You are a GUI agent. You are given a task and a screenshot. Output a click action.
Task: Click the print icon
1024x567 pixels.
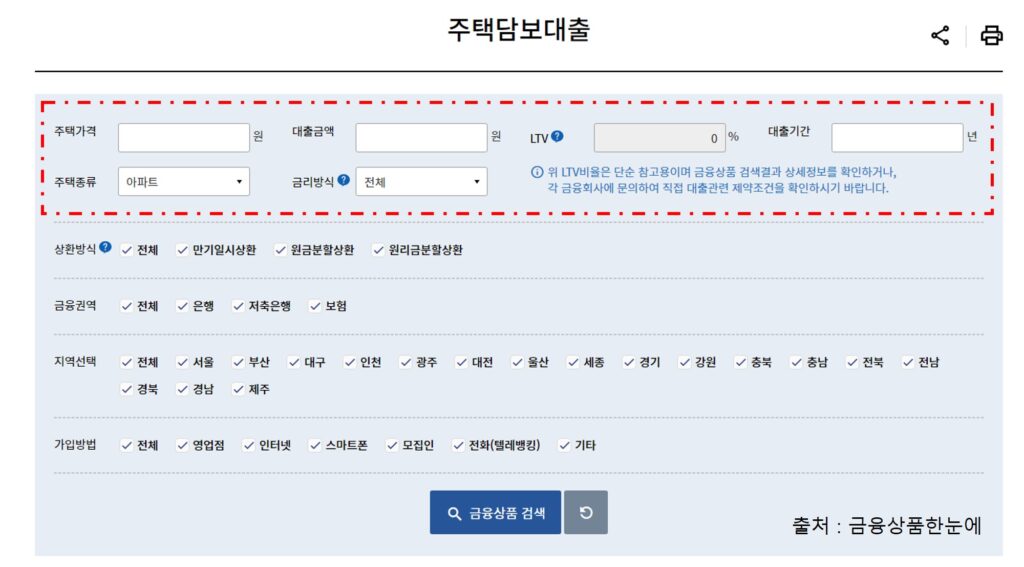coord(991,35)
